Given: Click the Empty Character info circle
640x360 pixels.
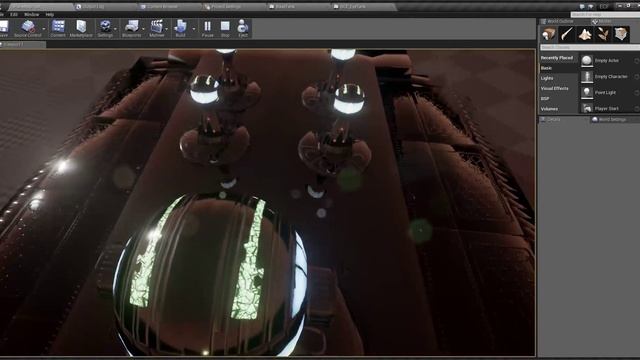Looking at the screenshot, I should coord(637,76).
